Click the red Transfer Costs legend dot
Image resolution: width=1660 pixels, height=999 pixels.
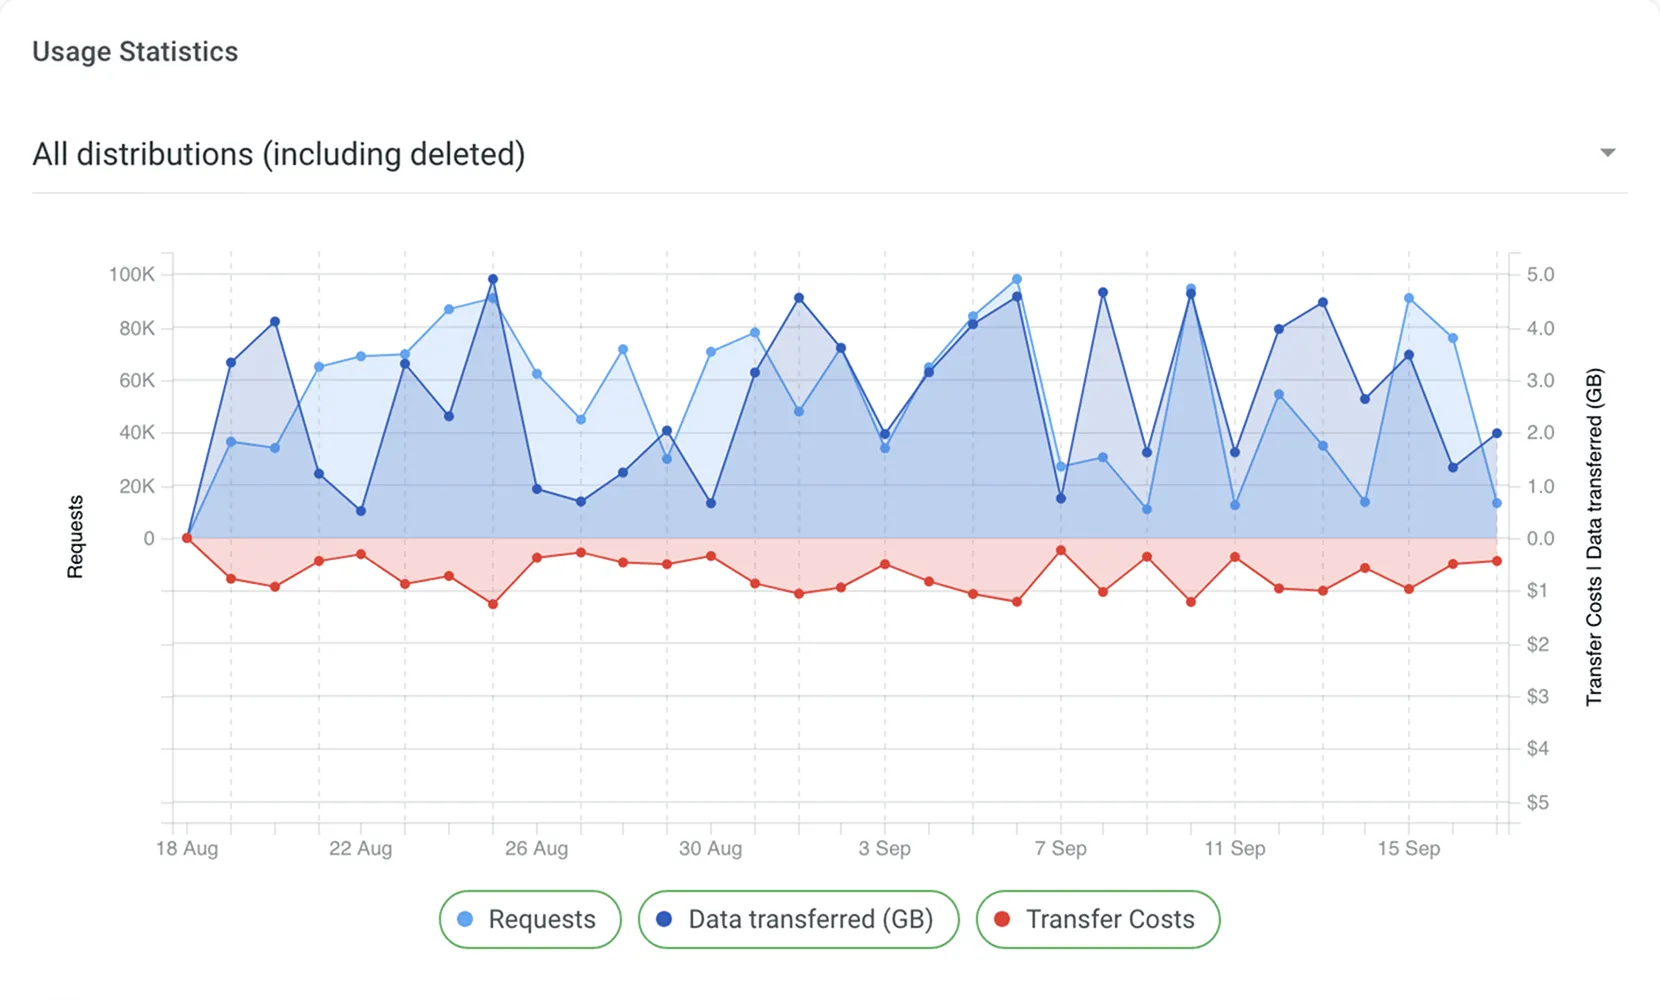click(x=1003, y=919)
